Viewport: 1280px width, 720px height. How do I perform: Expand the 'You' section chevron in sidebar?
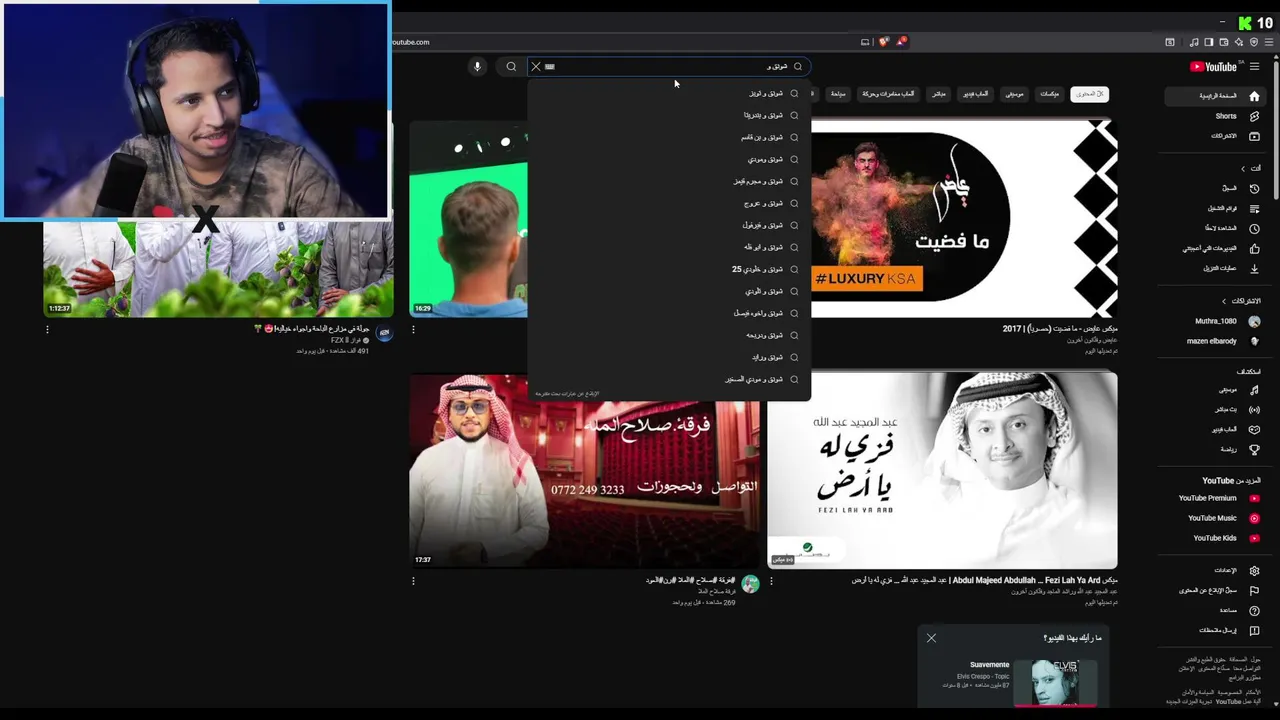pyautogui.click(x=1243, y=168)
